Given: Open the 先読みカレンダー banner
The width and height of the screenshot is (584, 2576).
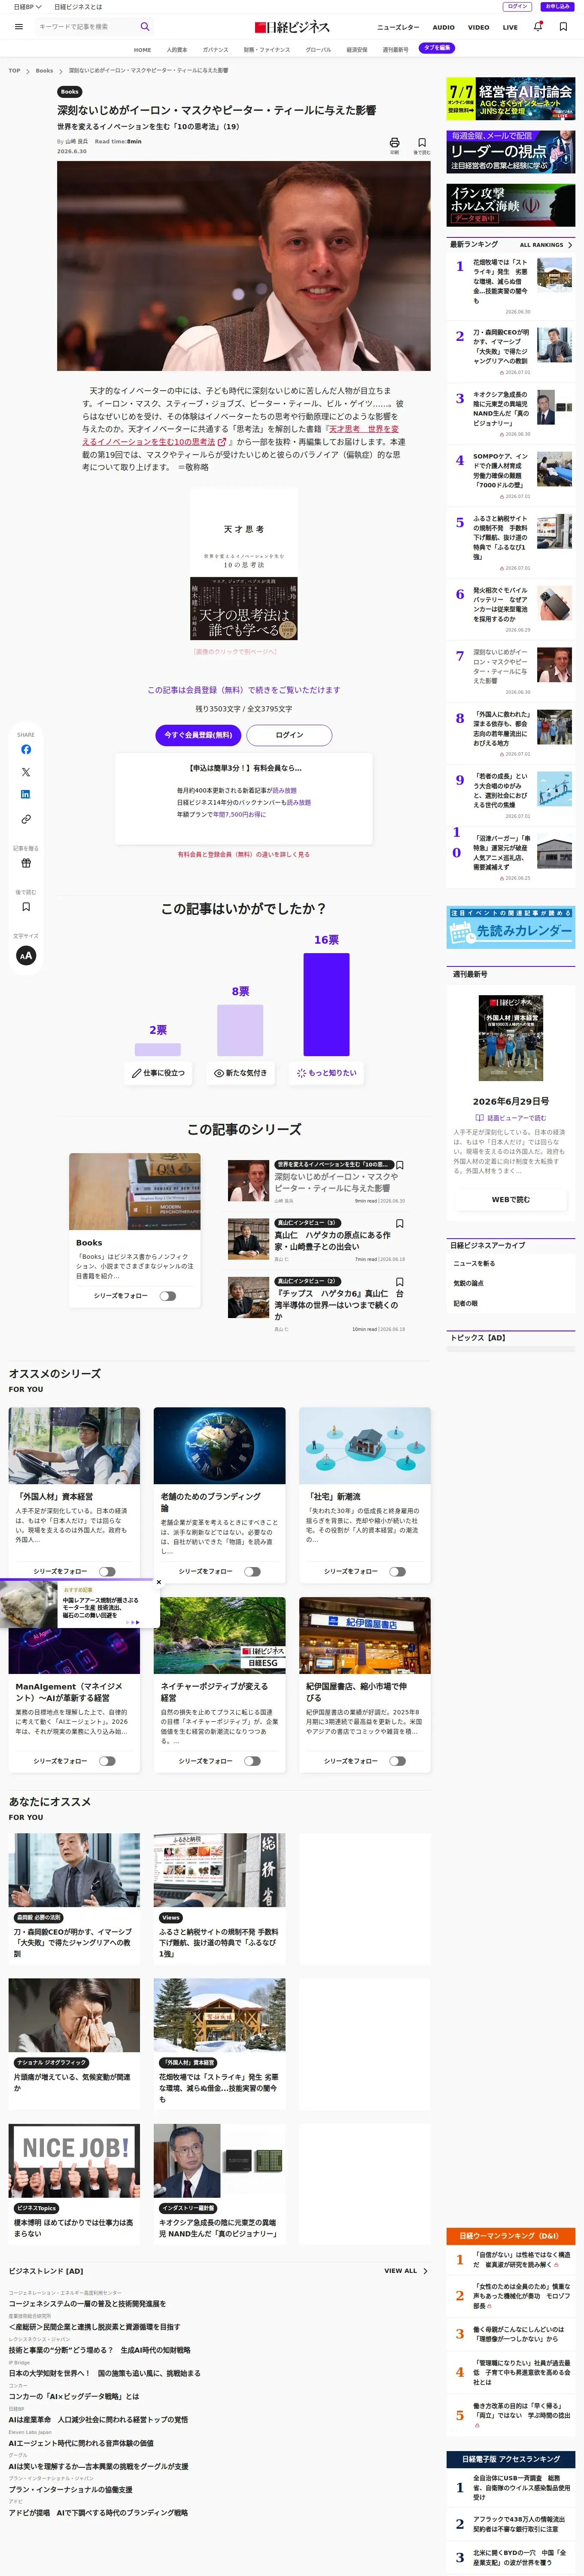Looking at the screenshot, I should pyautogui.click(x=511, y=927).
